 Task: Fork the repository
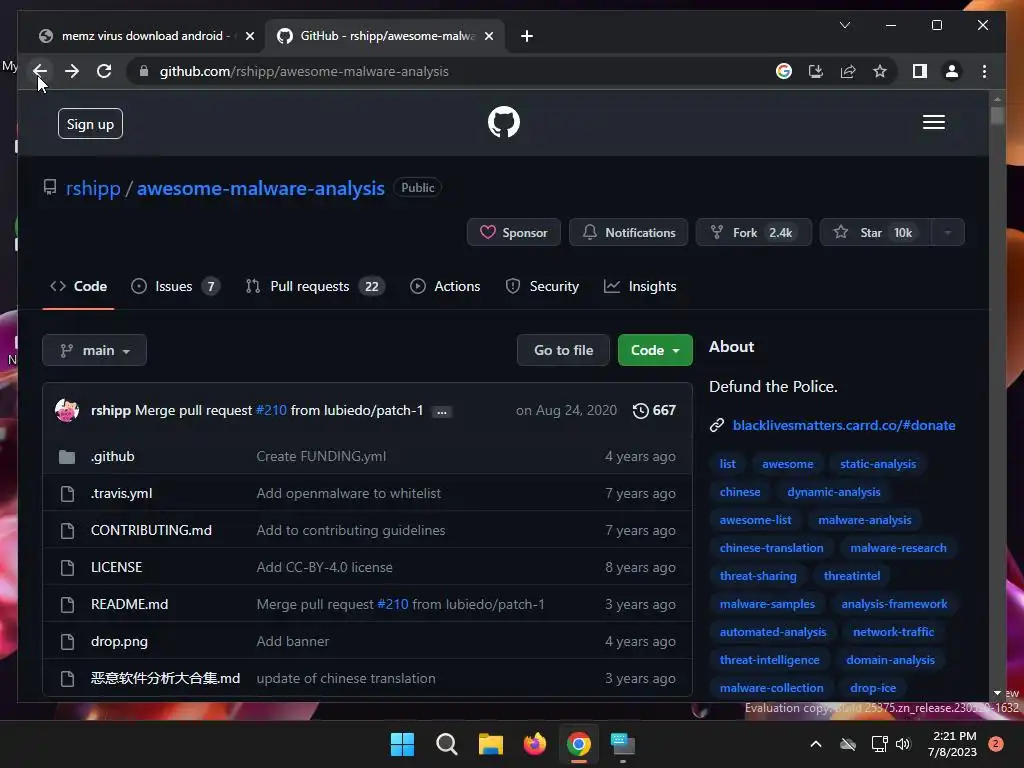pos(753,232)
